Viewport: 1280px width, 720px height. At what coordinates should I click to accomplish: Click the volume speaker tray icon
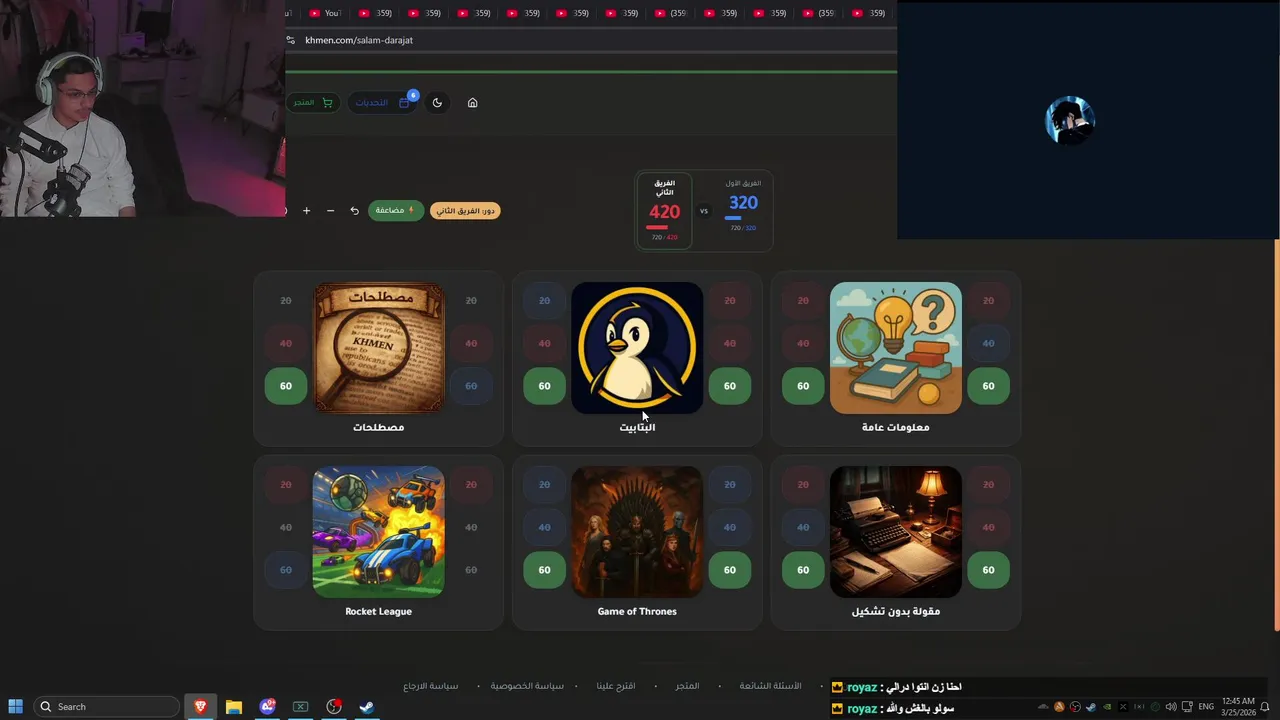point(1171,707)
